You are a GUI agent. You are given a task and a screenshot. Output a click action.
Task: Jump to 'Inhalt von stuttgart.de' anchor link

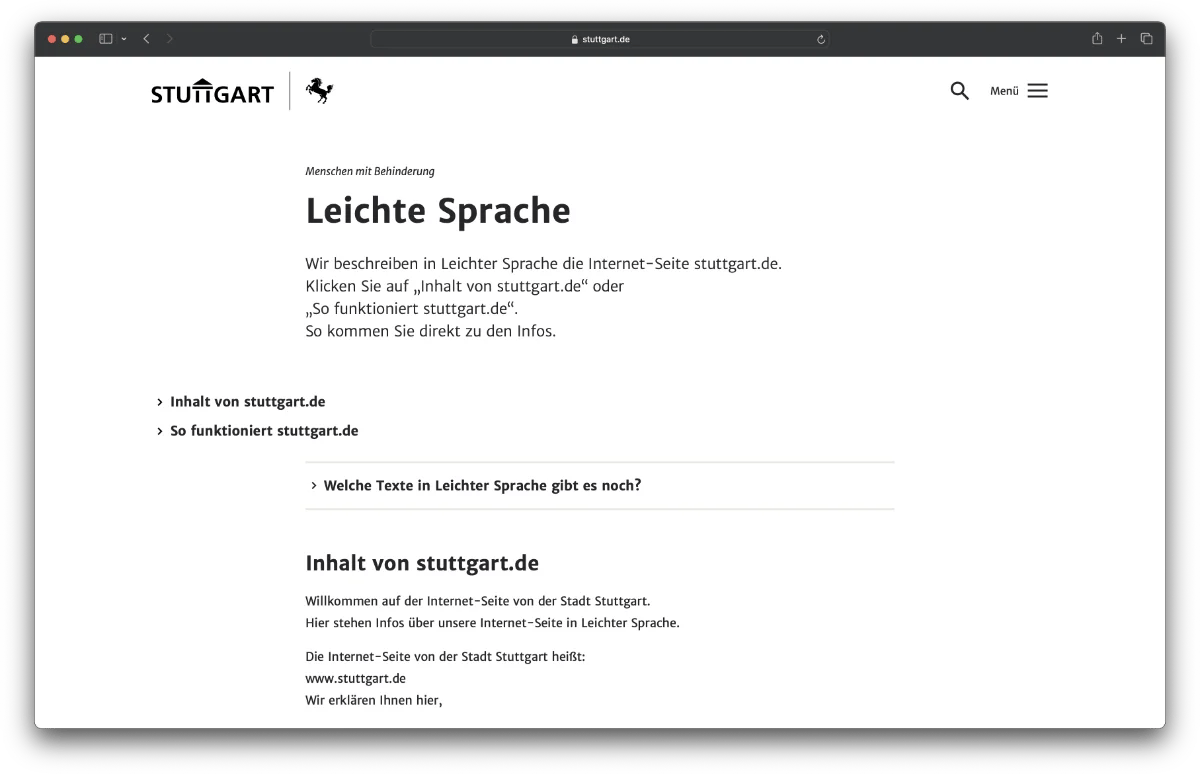247,402
